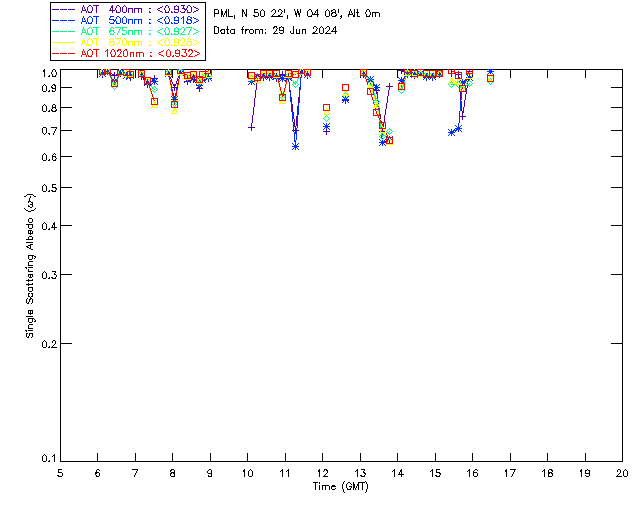The image size is (640, 512).
Task: Click the 0.1 tick label on y-axis
Action: tap(49, 459)
